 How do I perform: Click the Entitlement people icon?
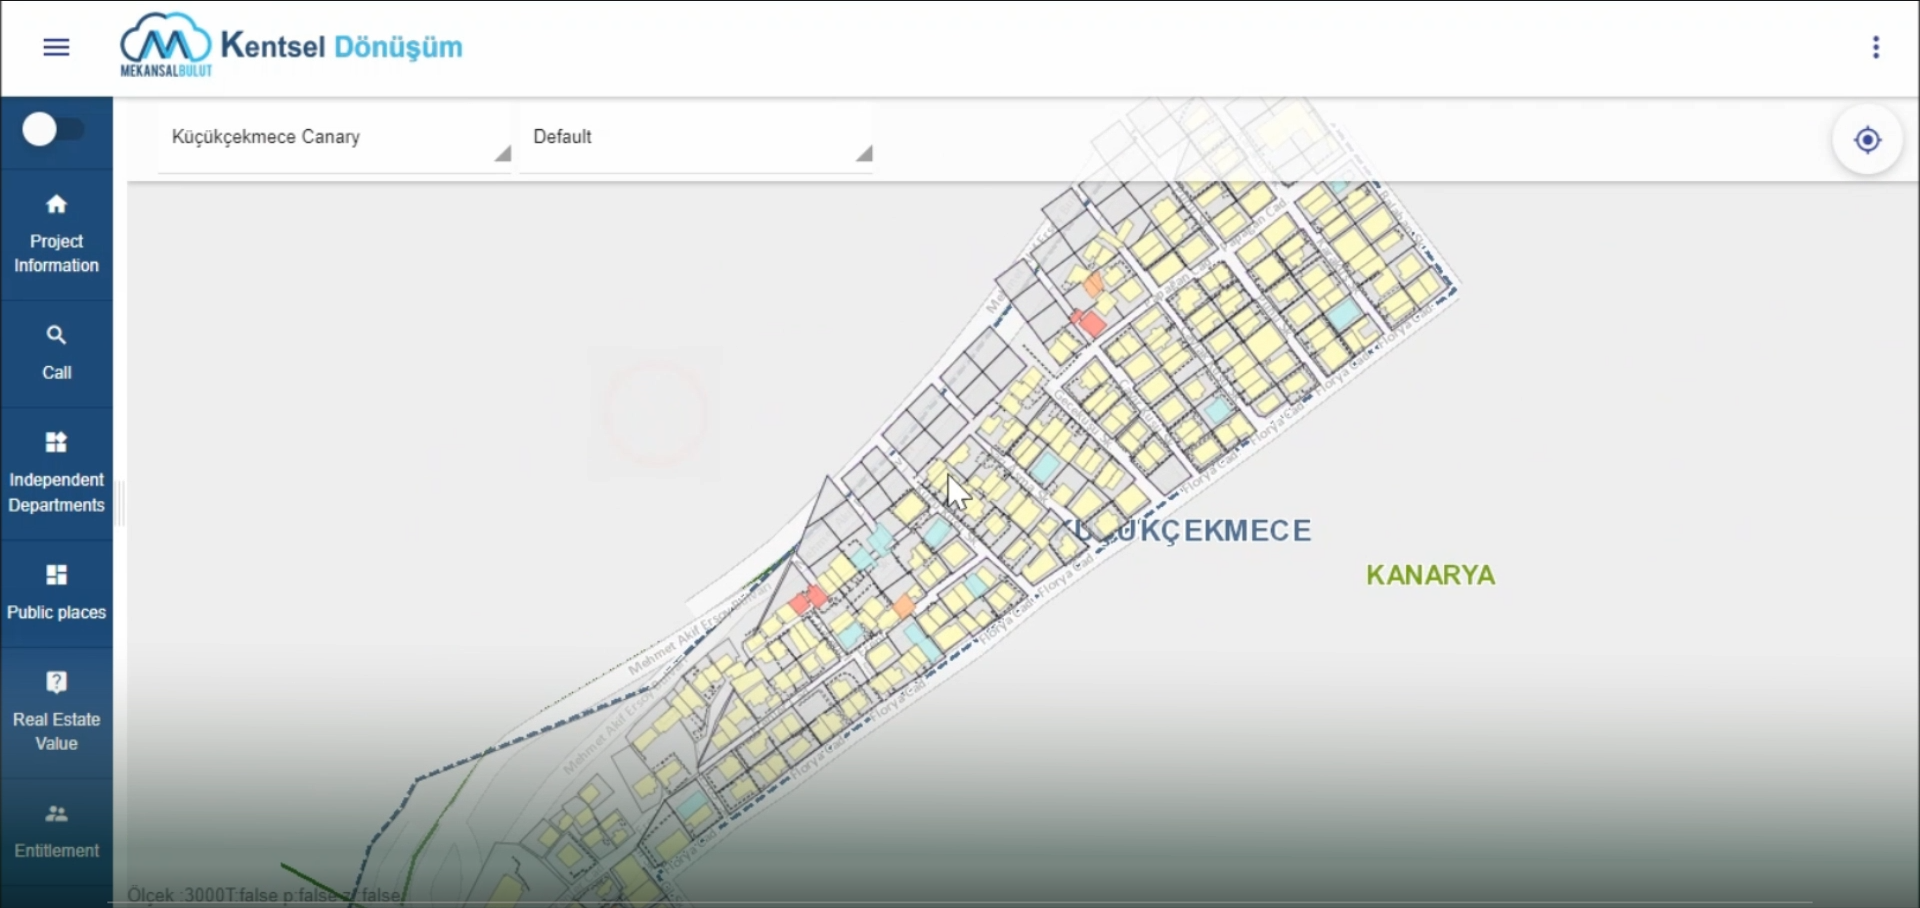click(x=56, y=814)
